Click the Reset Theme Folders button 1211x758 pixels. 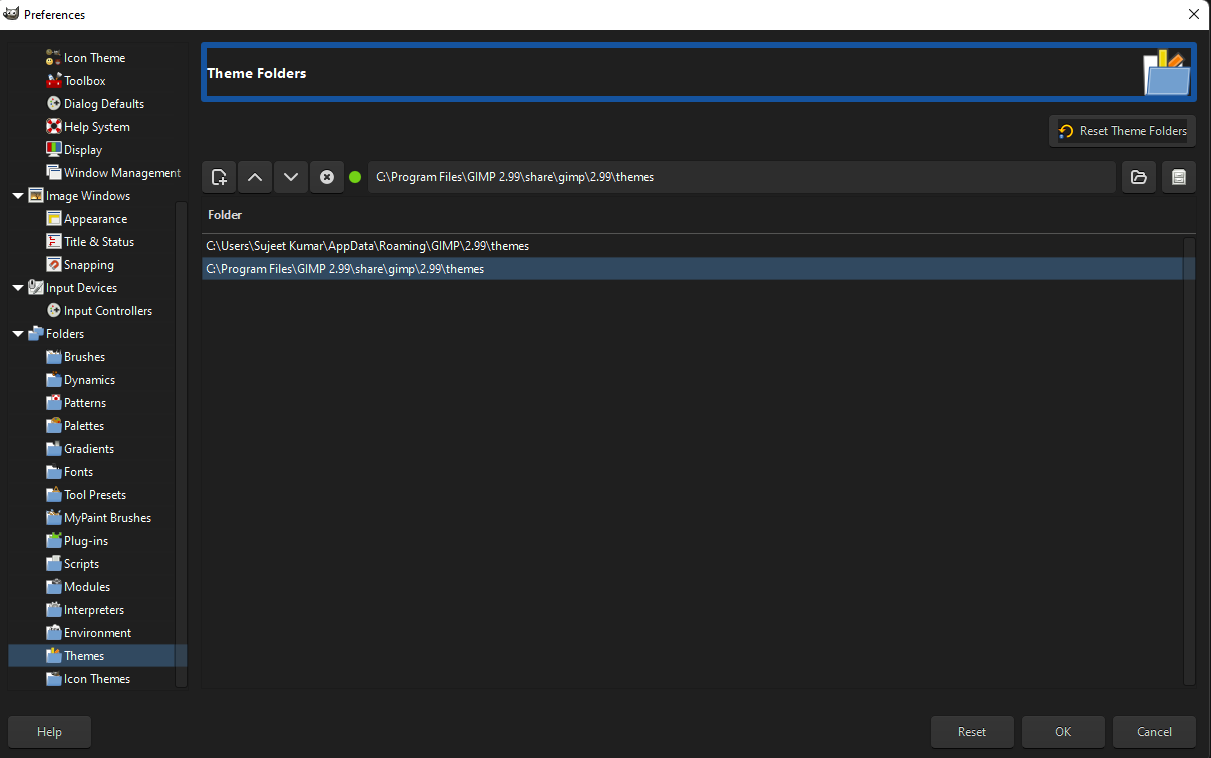tap(1122, 131)
